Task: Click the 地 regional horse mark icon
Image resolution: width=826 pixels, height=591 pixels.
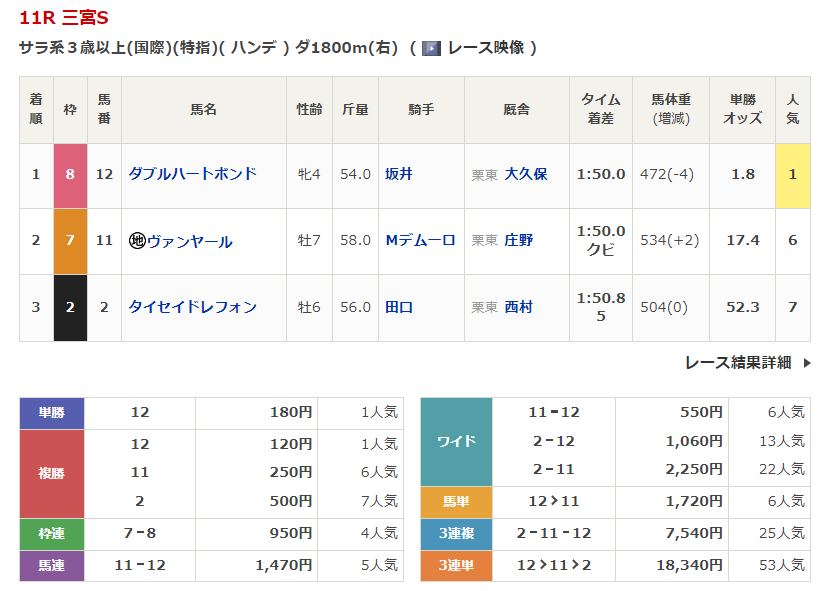Action: click(x=137, y=241)
